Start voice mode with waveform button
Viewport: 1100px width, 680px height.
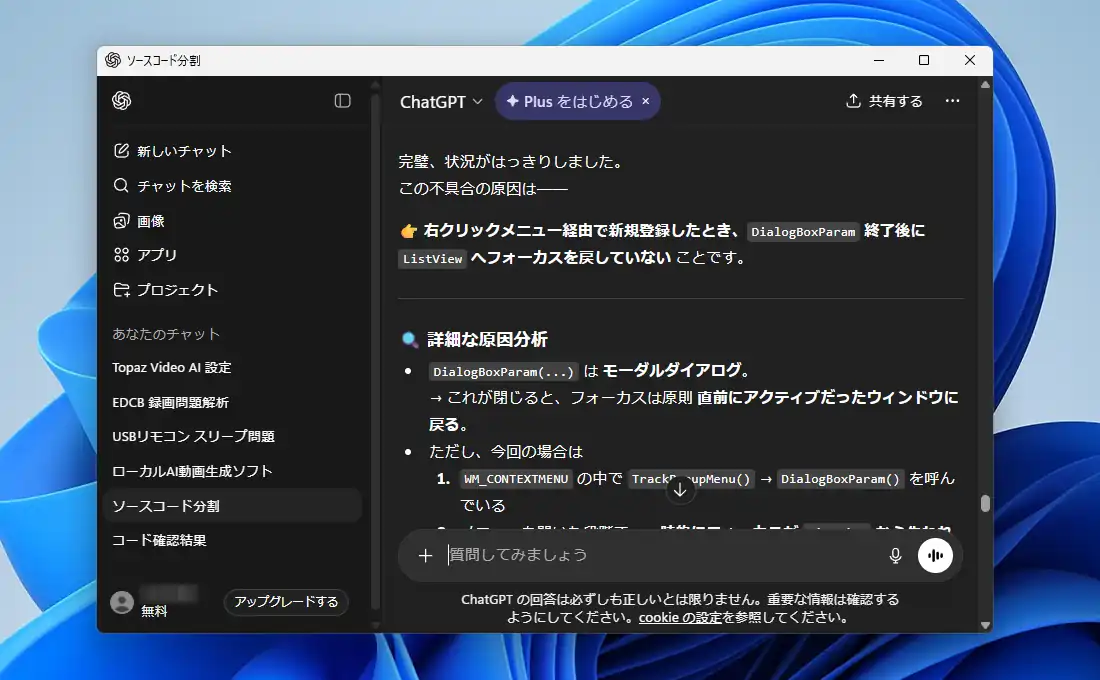(935, 556)
